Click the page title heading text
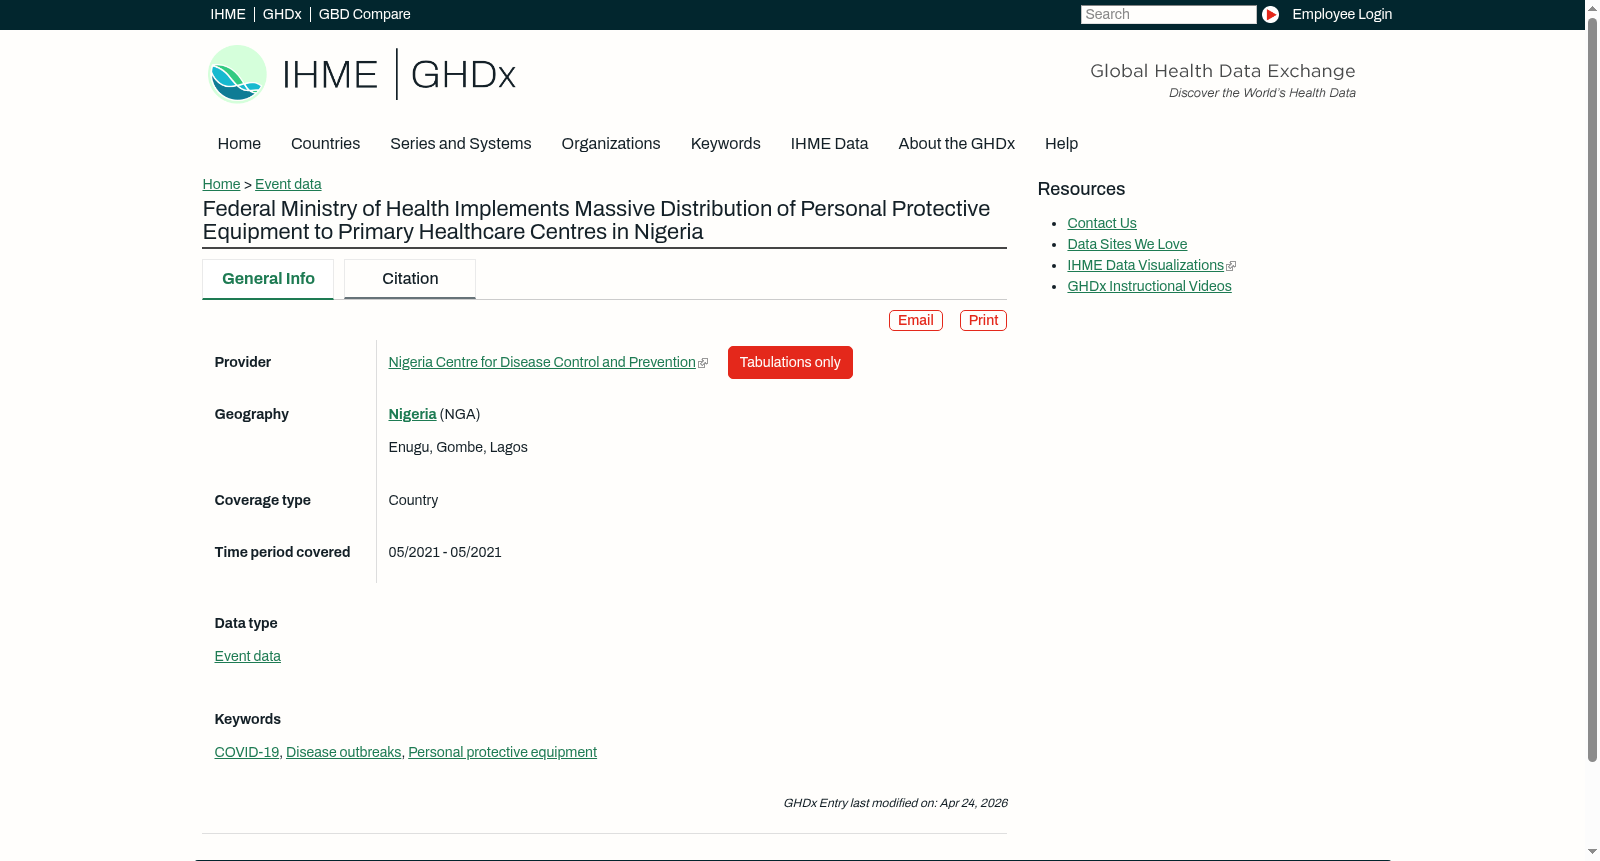The width and height of the screenshot is (1600, 861). click(x=596, y=220)
